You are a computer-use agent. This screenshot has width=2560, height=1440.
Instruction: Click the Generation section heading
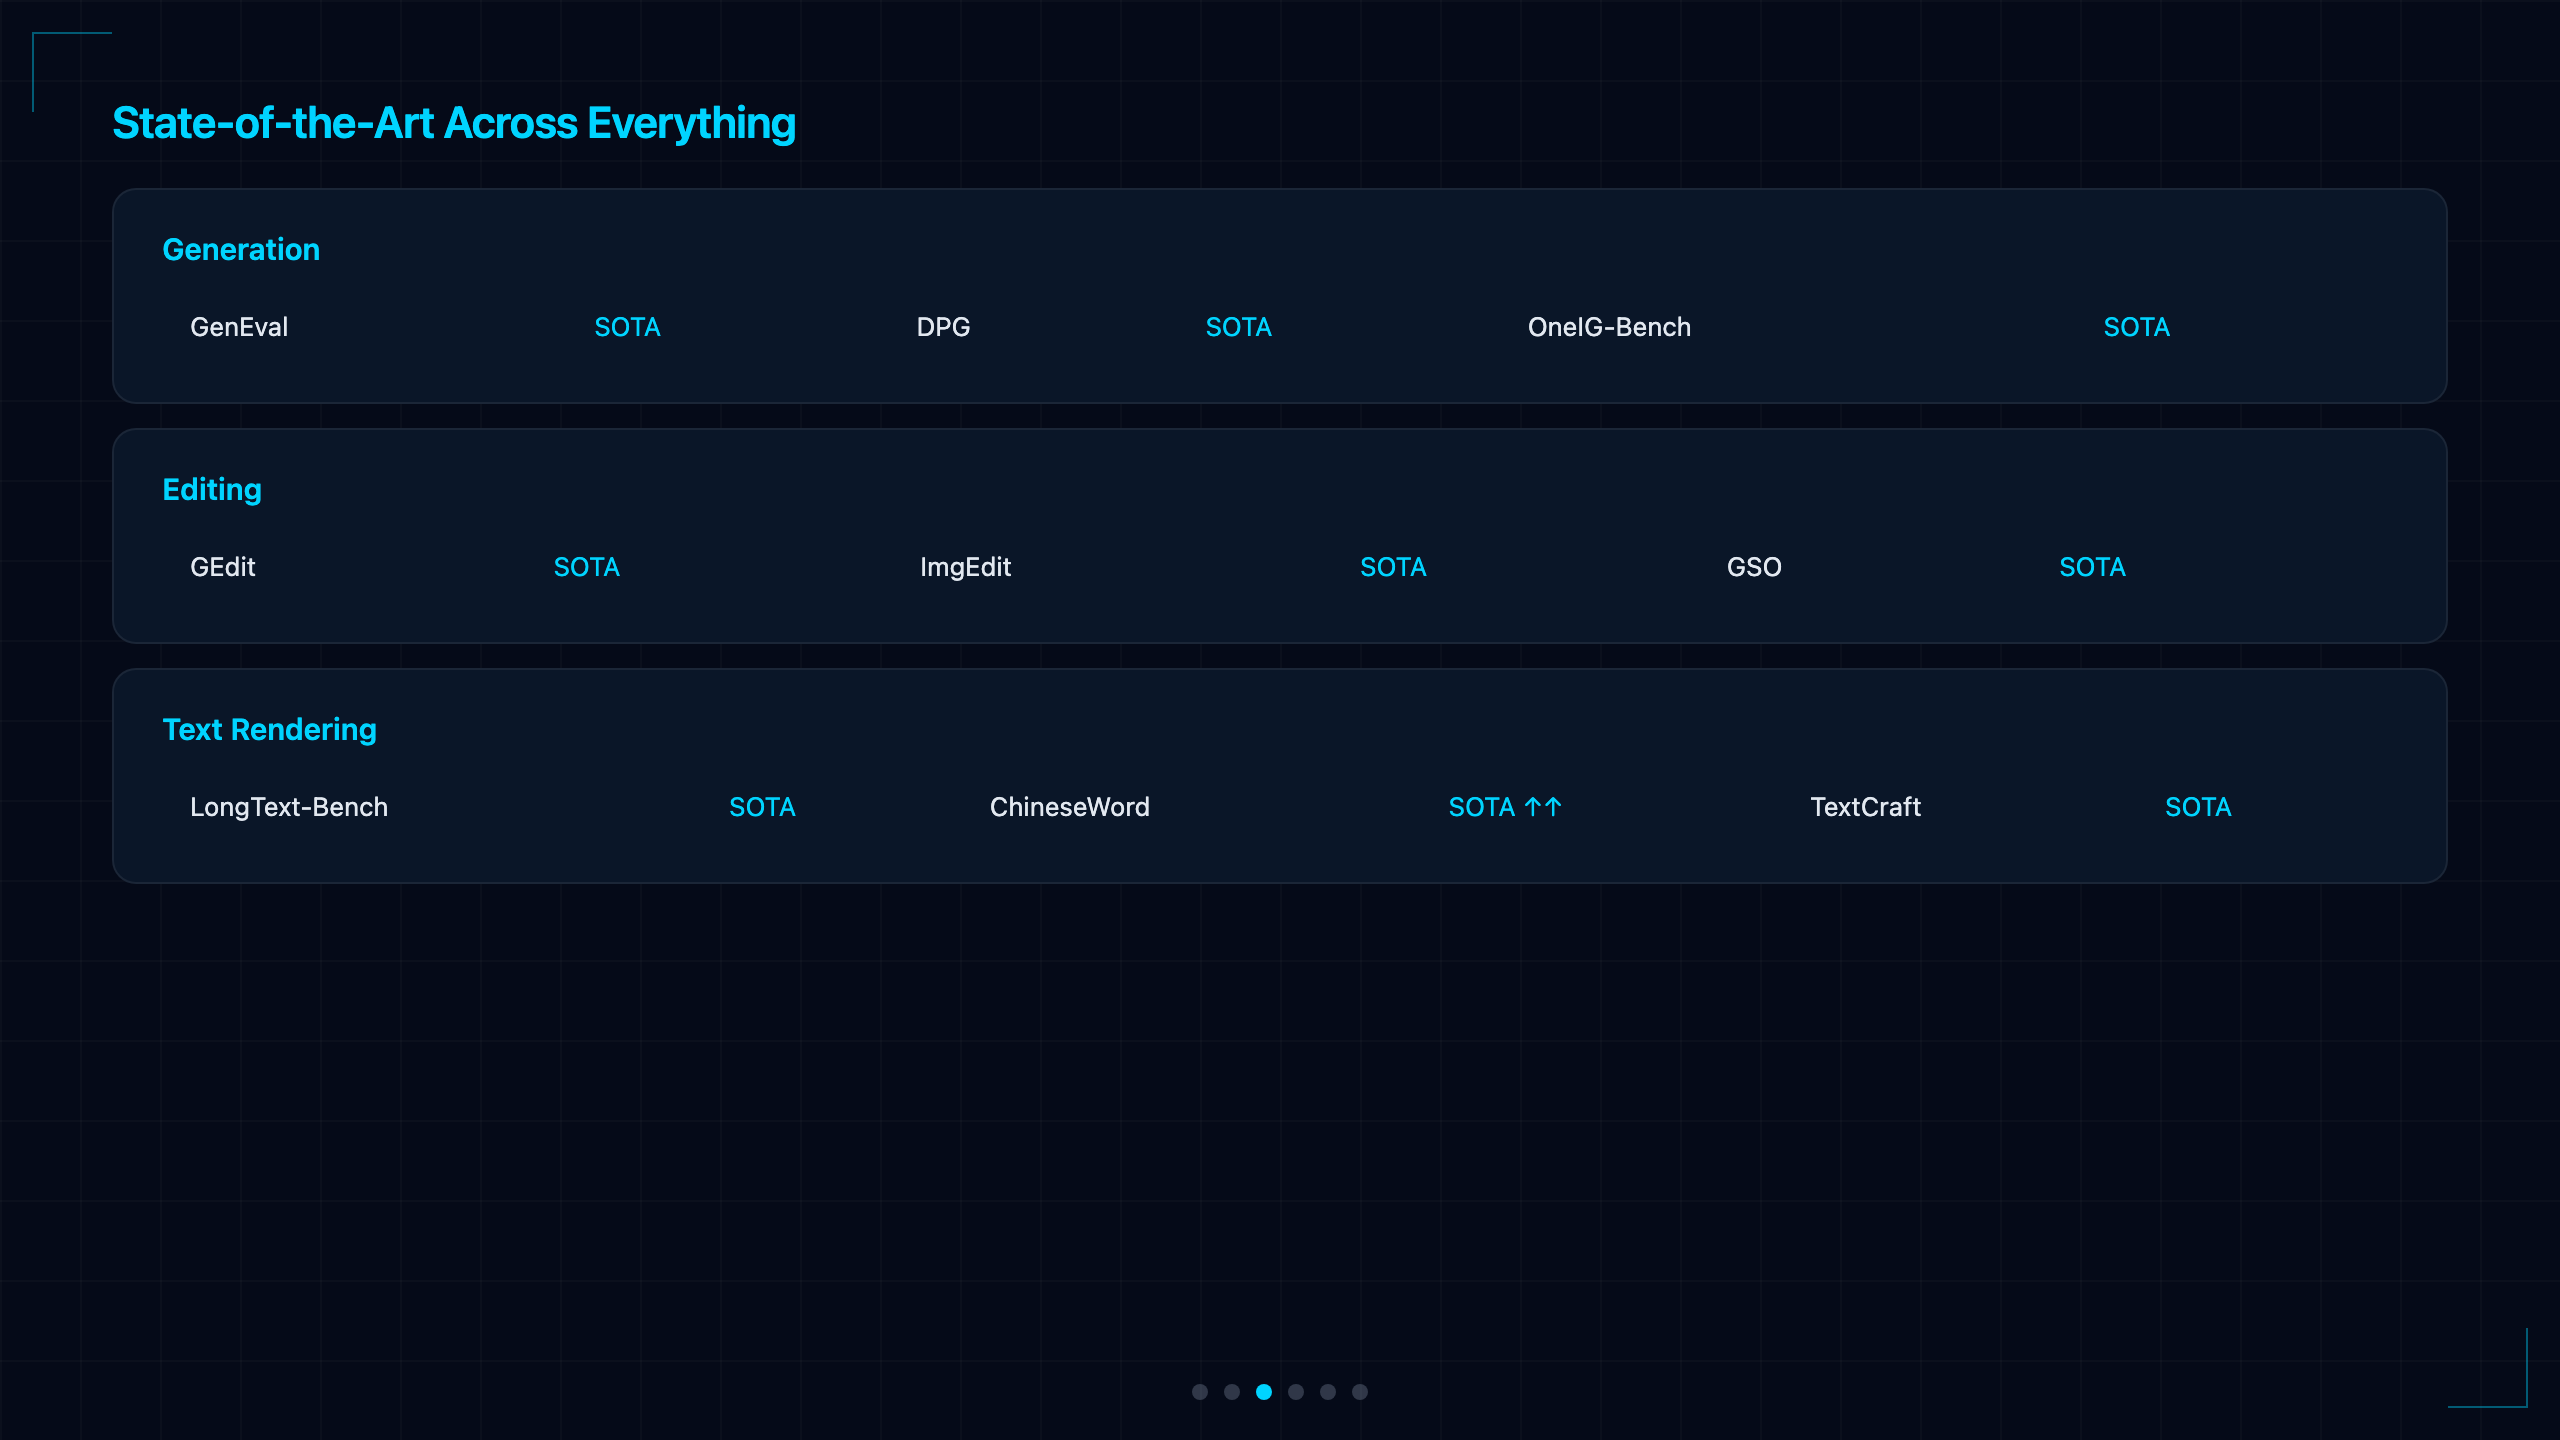[x=241, y=249]
